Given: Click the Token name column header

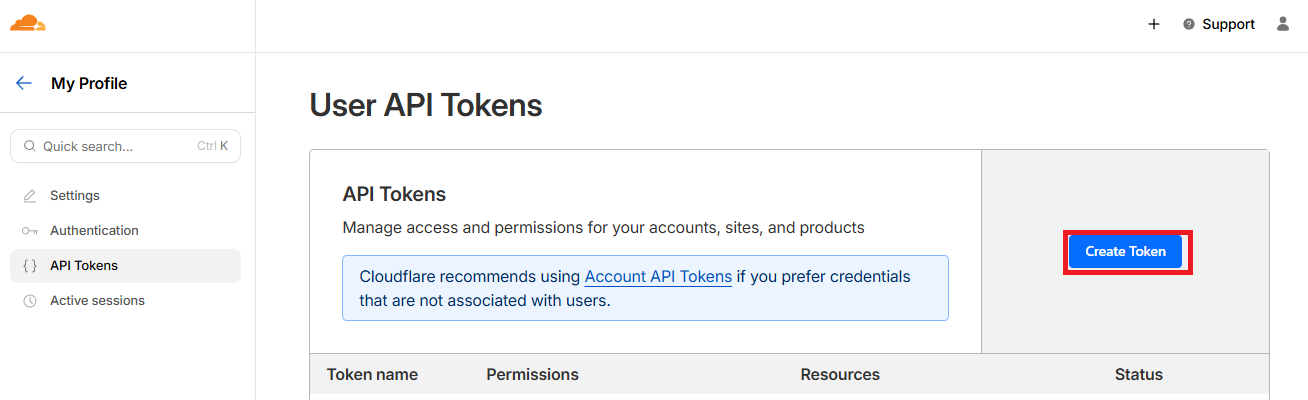Looking at the screenshot, I should click(372, 375).
